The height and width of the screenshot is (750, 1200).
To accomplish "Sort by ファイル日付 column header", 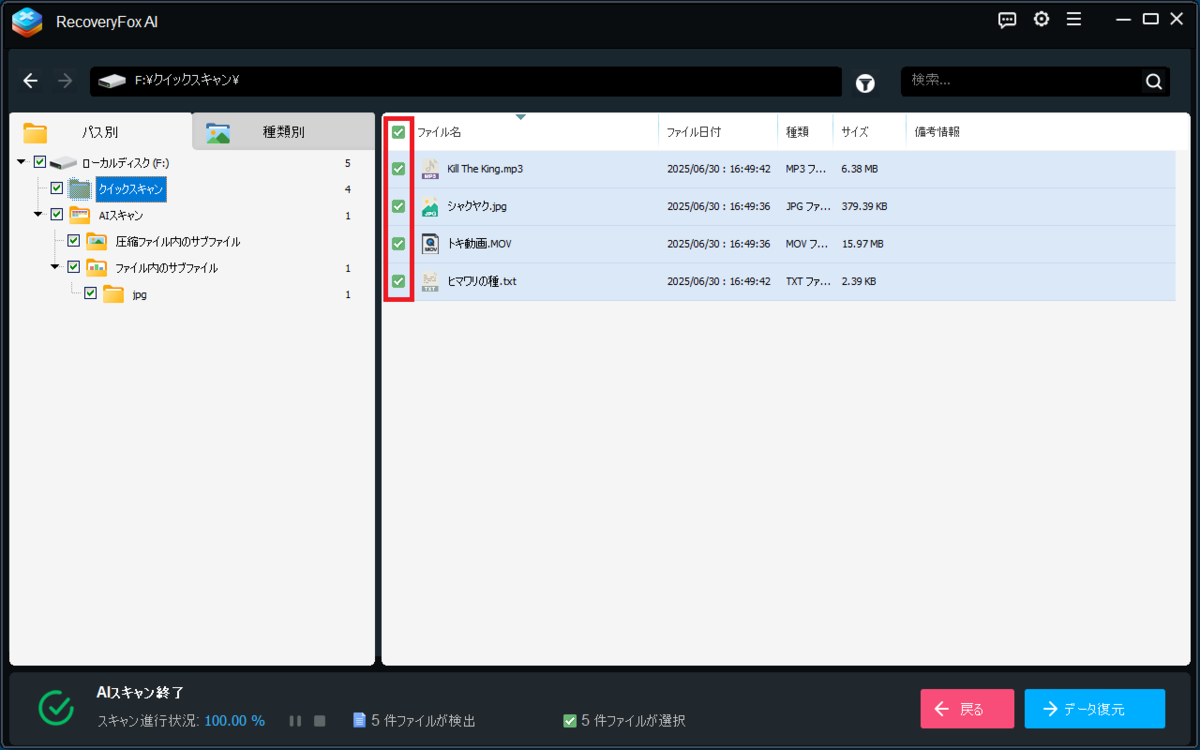I will (x=694, y=132).
